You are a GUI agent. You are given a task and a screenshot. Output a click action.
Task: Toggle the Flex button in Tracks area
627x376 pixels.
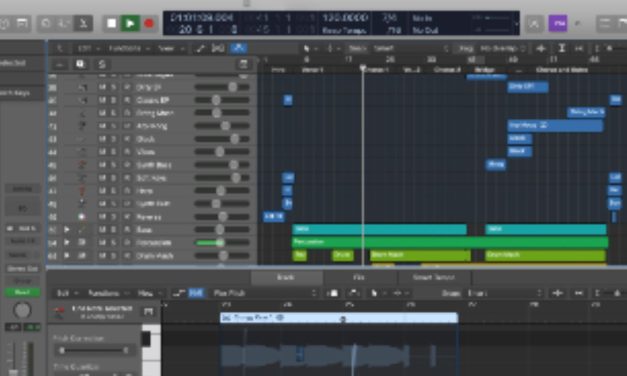click(x=218, y=48)
